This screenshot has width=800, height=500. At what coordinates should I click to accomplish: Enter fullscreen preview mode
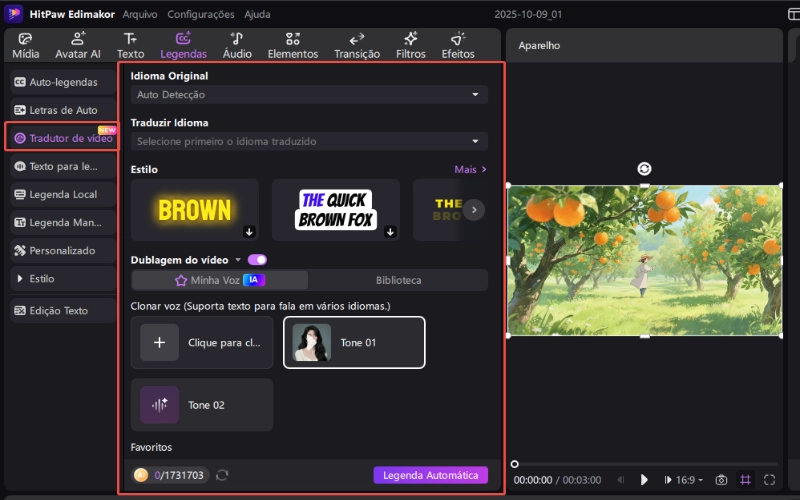(769, 480)
